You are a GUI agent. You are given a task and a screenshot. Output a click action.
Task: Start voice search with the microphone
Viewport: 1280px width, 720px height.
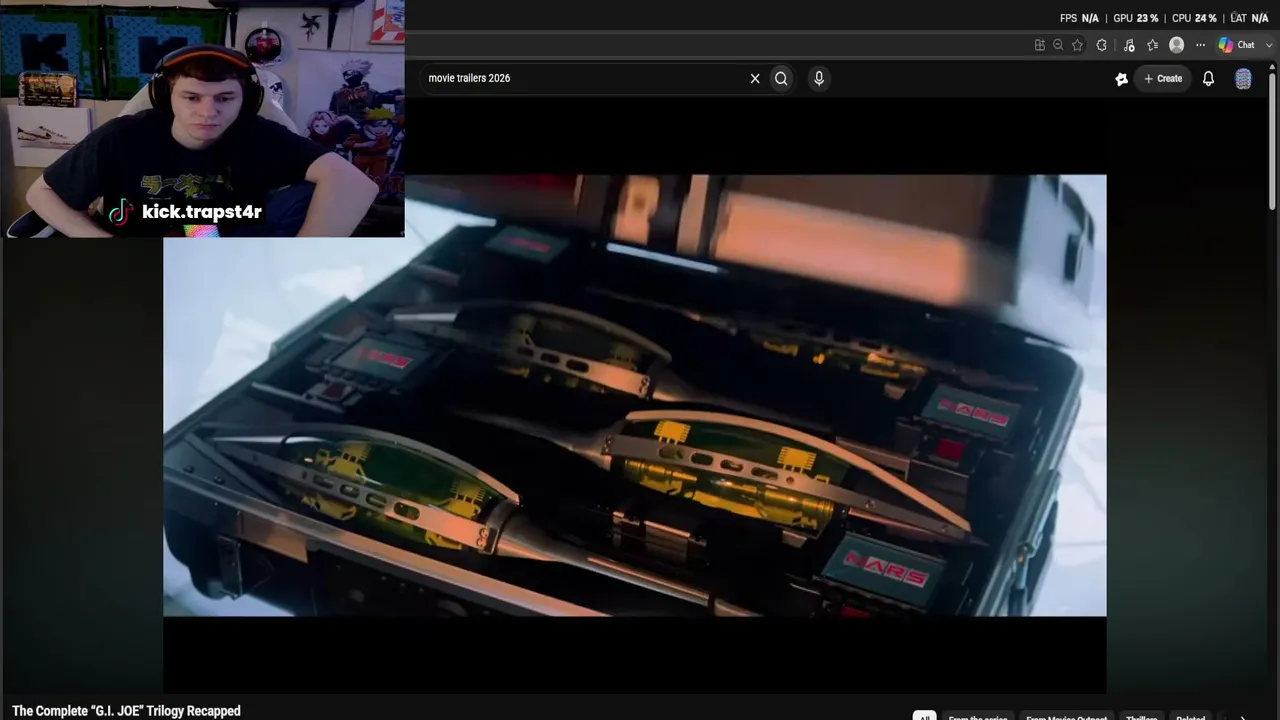(x=819, y=78)
